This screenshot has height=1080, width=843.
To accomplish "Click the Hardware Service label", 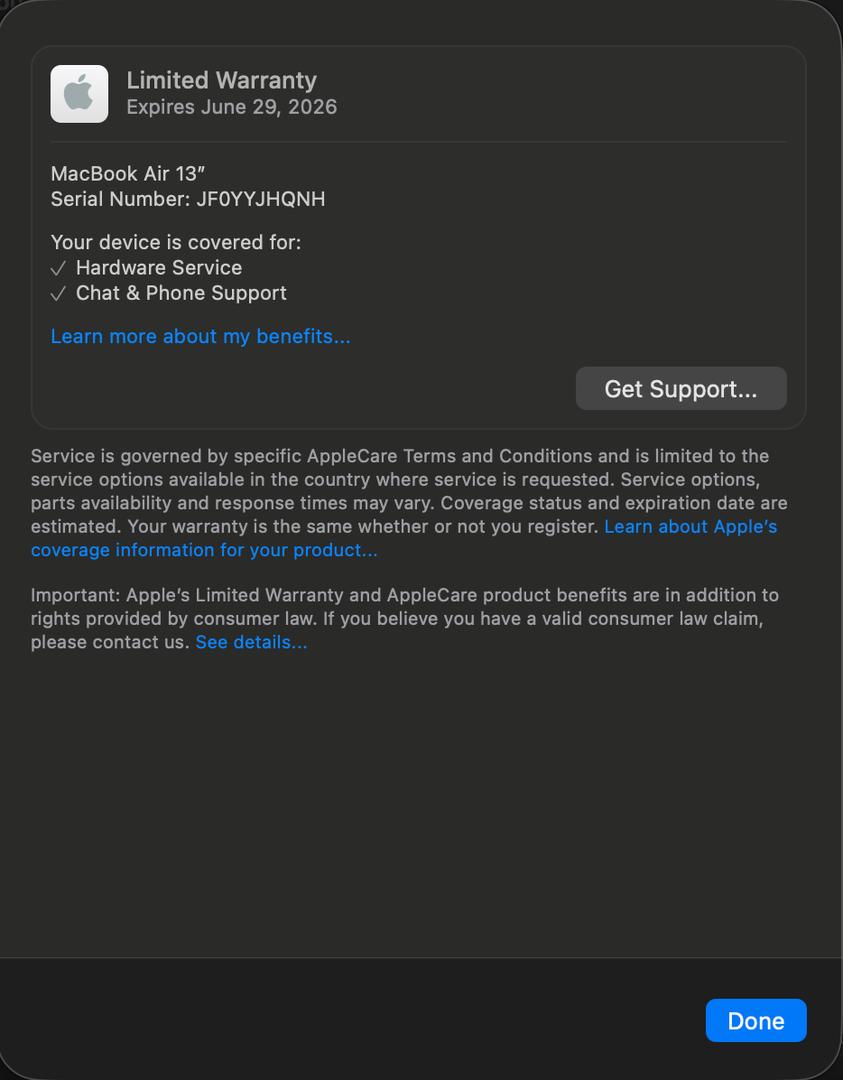I will (159, 268).
